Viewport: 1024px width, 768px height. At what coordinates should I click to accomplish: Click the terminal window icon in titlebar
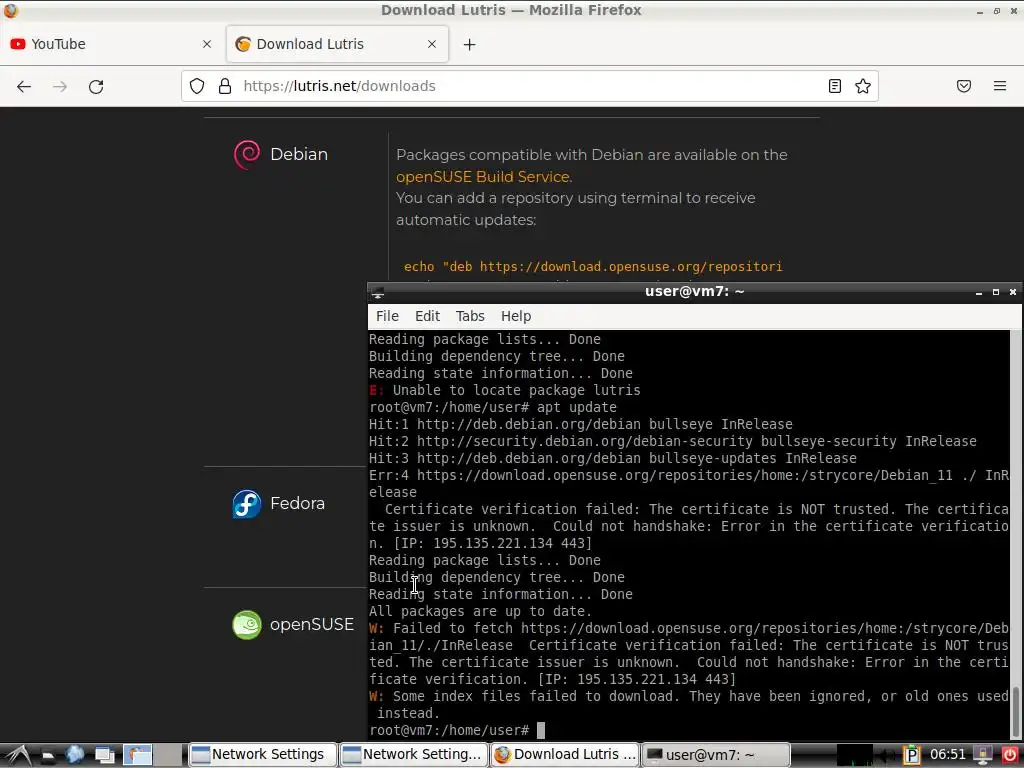click(x=377, y=293)
